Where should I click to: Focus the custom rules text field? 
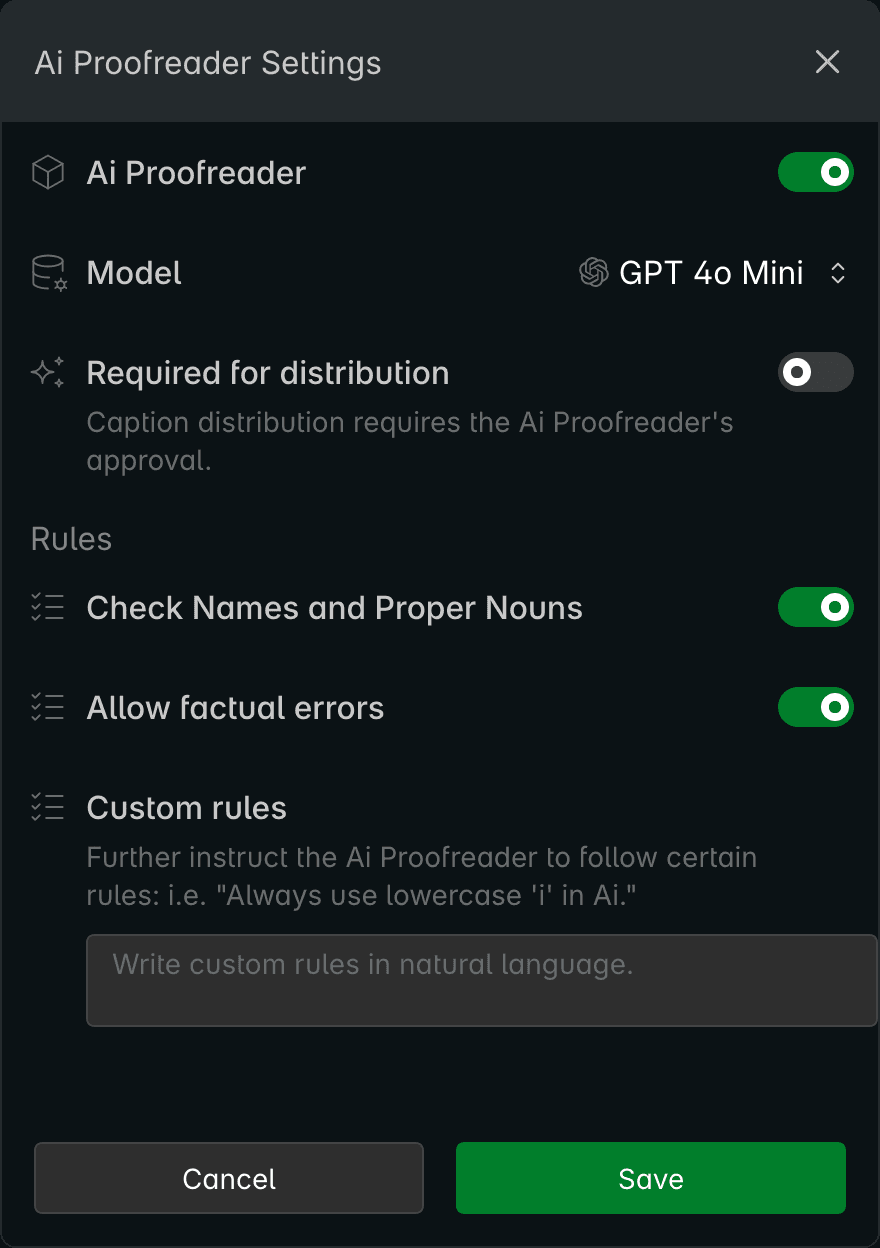pyautogui.click(x=481, y=980)
